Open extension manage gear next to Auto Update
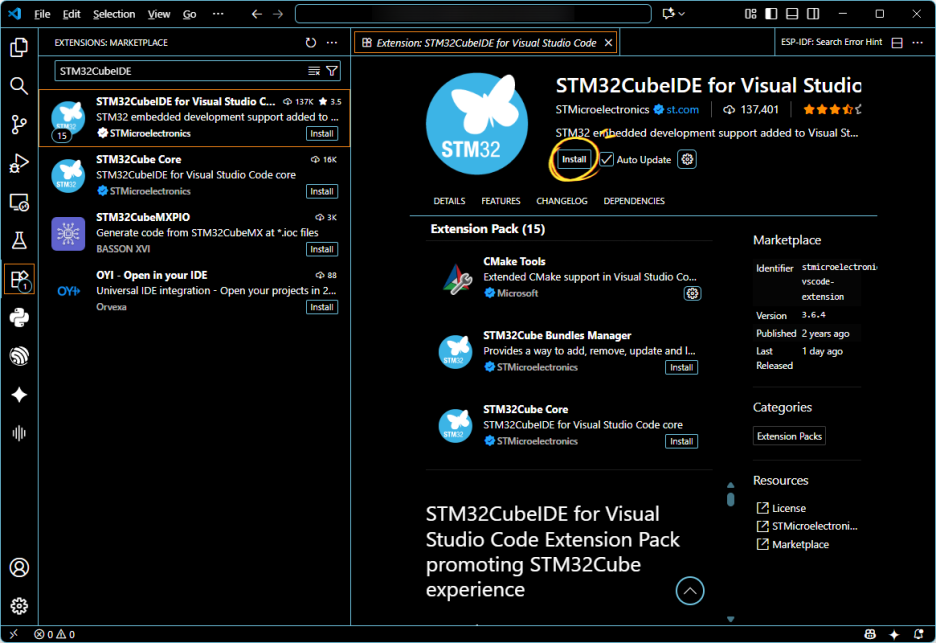The image size is (936, 643). click(687, 159)
